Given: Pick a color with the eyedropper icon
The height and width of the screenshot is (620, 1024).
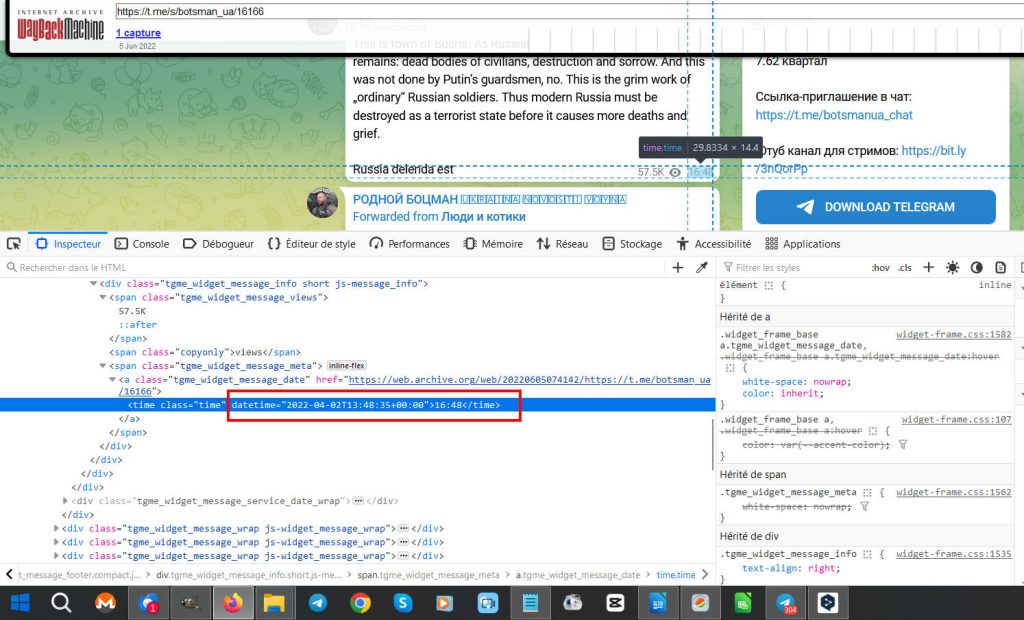Looking at the screenshot, I should (702, 267).
